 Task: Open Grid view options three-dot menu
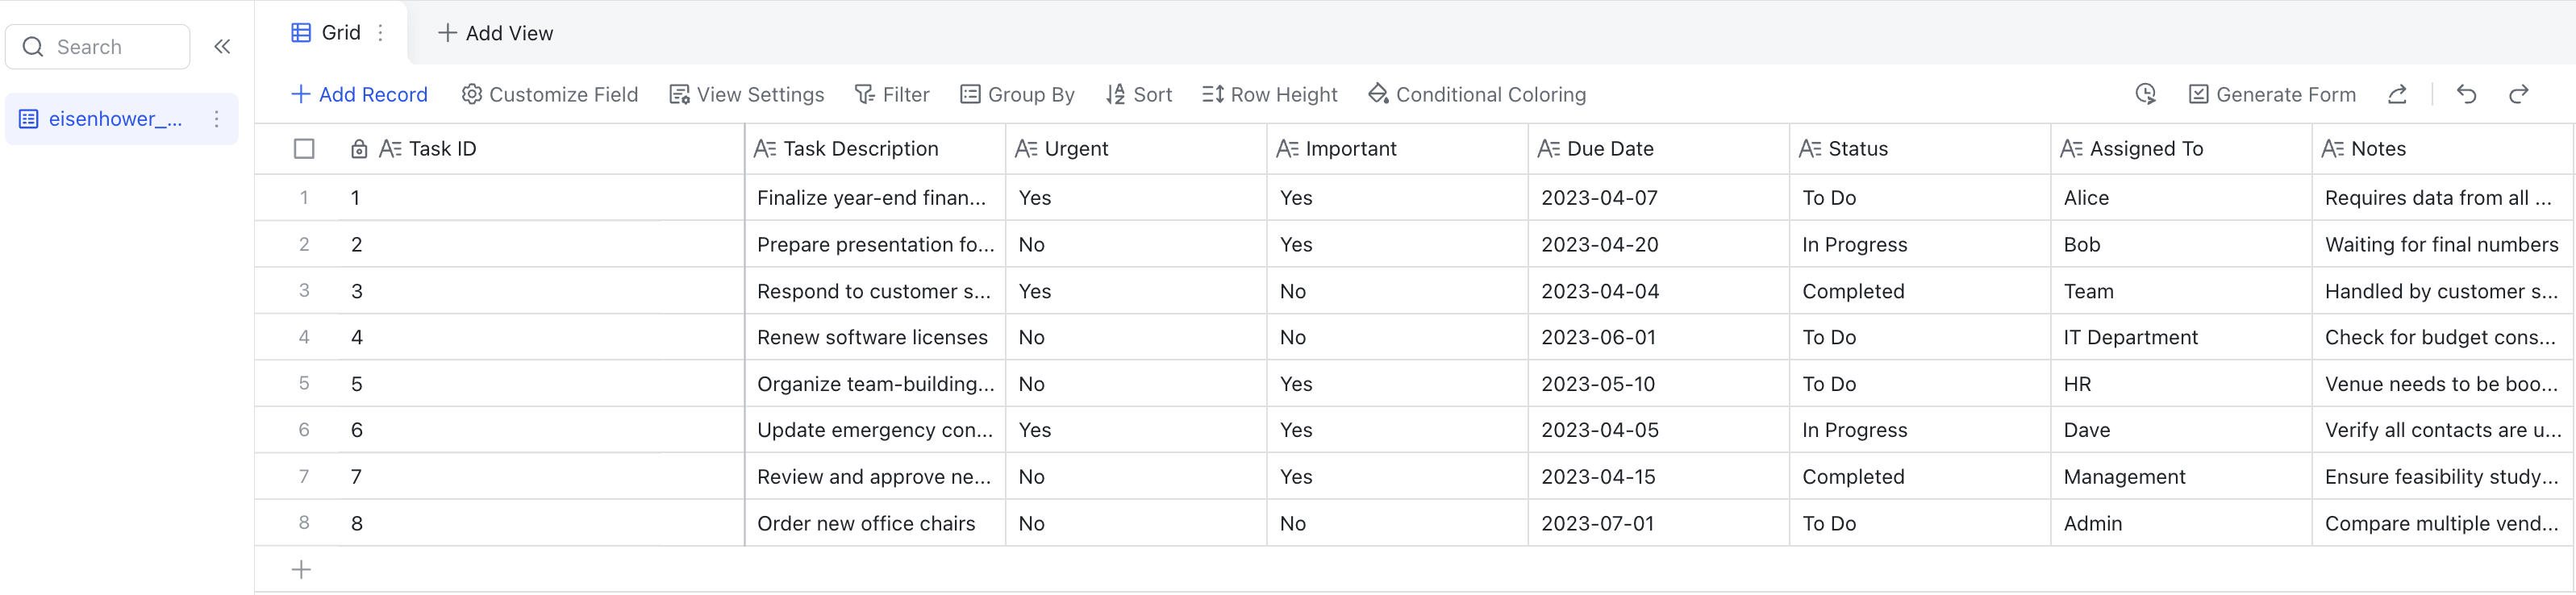click(x=380, y=33)
